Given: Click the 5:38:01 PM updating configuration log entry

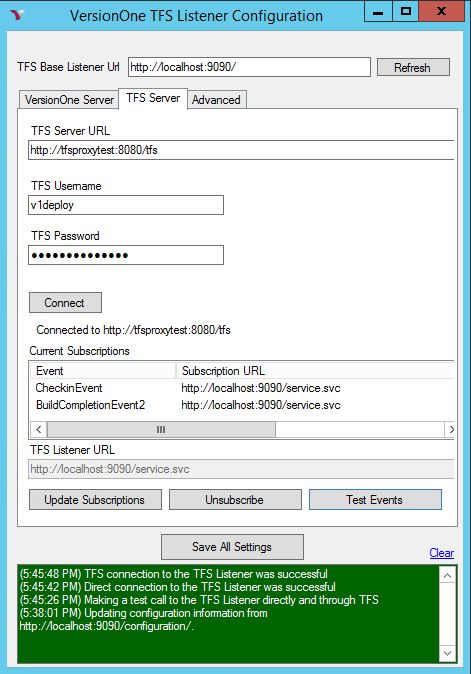Looking at the screenshot, I should click(x=144, y=619).
